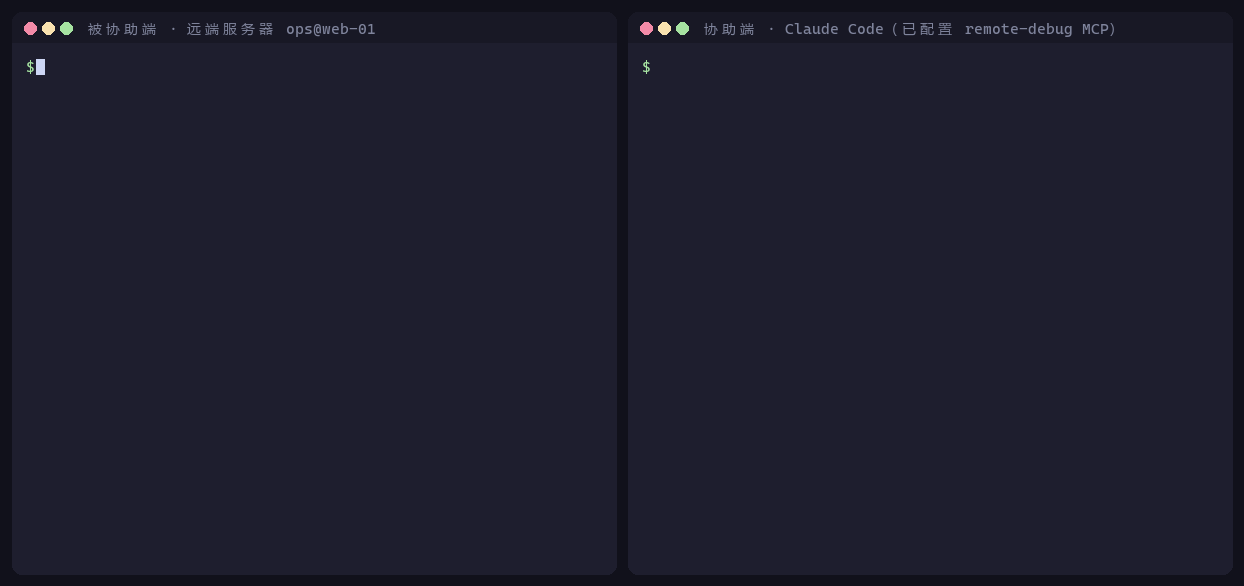Viewport: 1244px width, 586px height.
Task: Click the prompt in the Claude Code terminal
Action: [x=647, y=67]
